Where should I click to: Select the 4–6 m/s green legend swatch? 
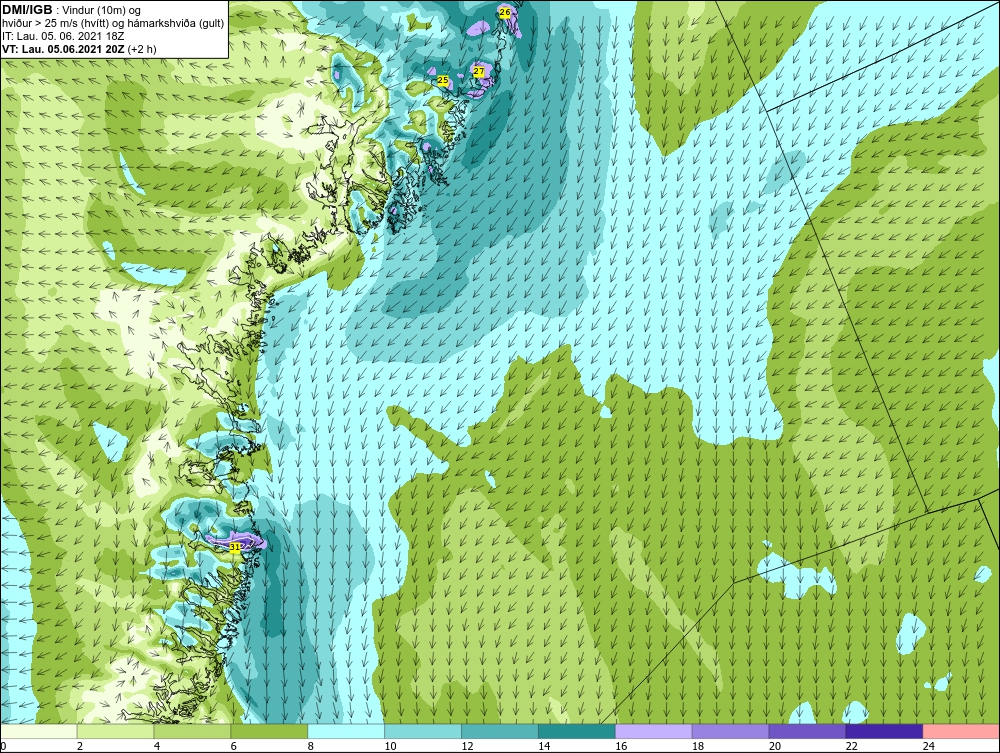193,731
